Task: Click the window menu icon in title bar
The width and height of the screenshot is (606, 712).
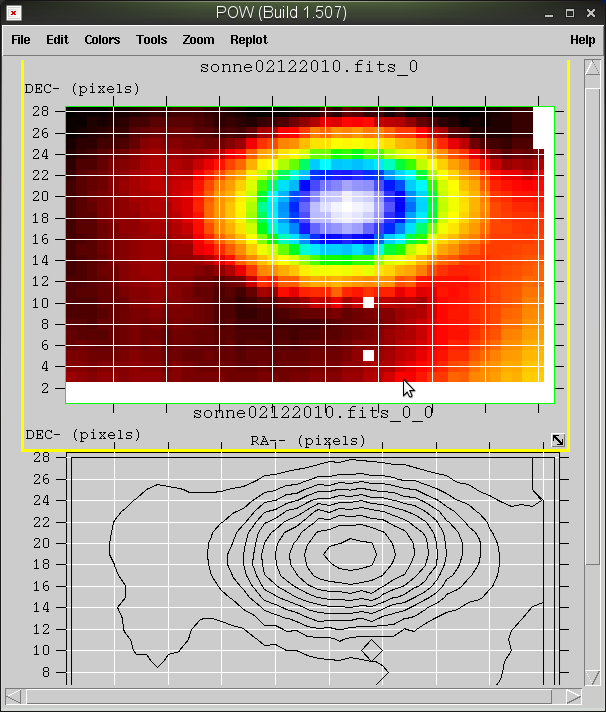Action: (14, 13)
